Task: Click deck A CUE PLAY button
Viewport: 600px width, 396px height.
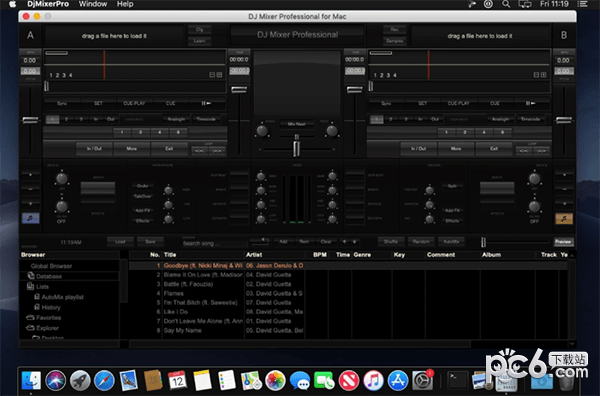Action: (134, 103)
